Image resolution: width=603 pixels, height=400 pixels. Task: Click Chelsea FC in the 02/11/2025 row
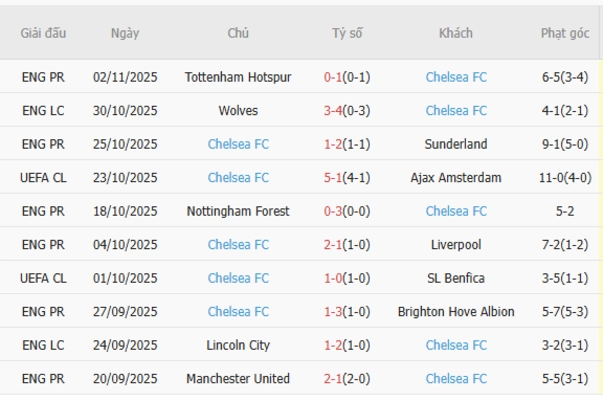(x=456, y=77)
